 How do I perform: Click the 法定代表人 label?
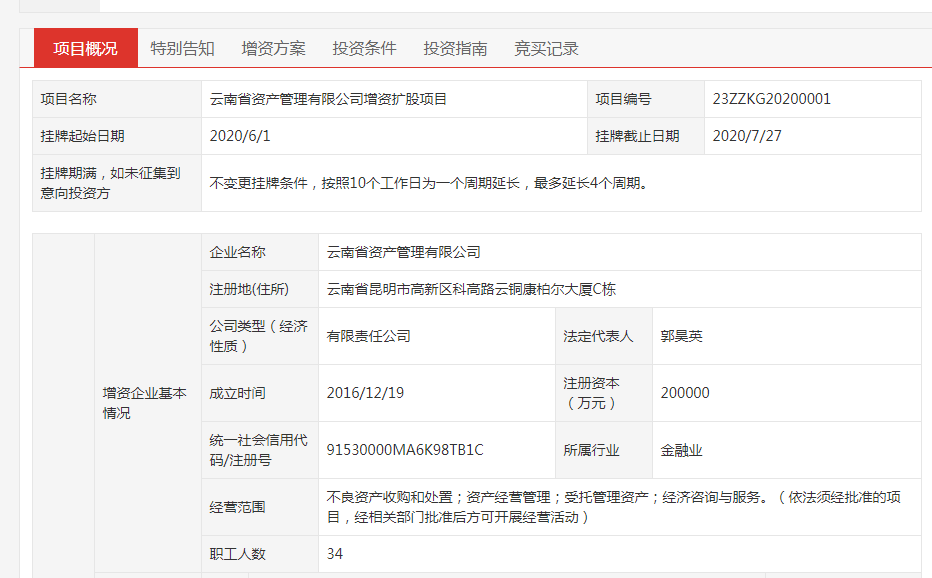click(x=599, y=337)
